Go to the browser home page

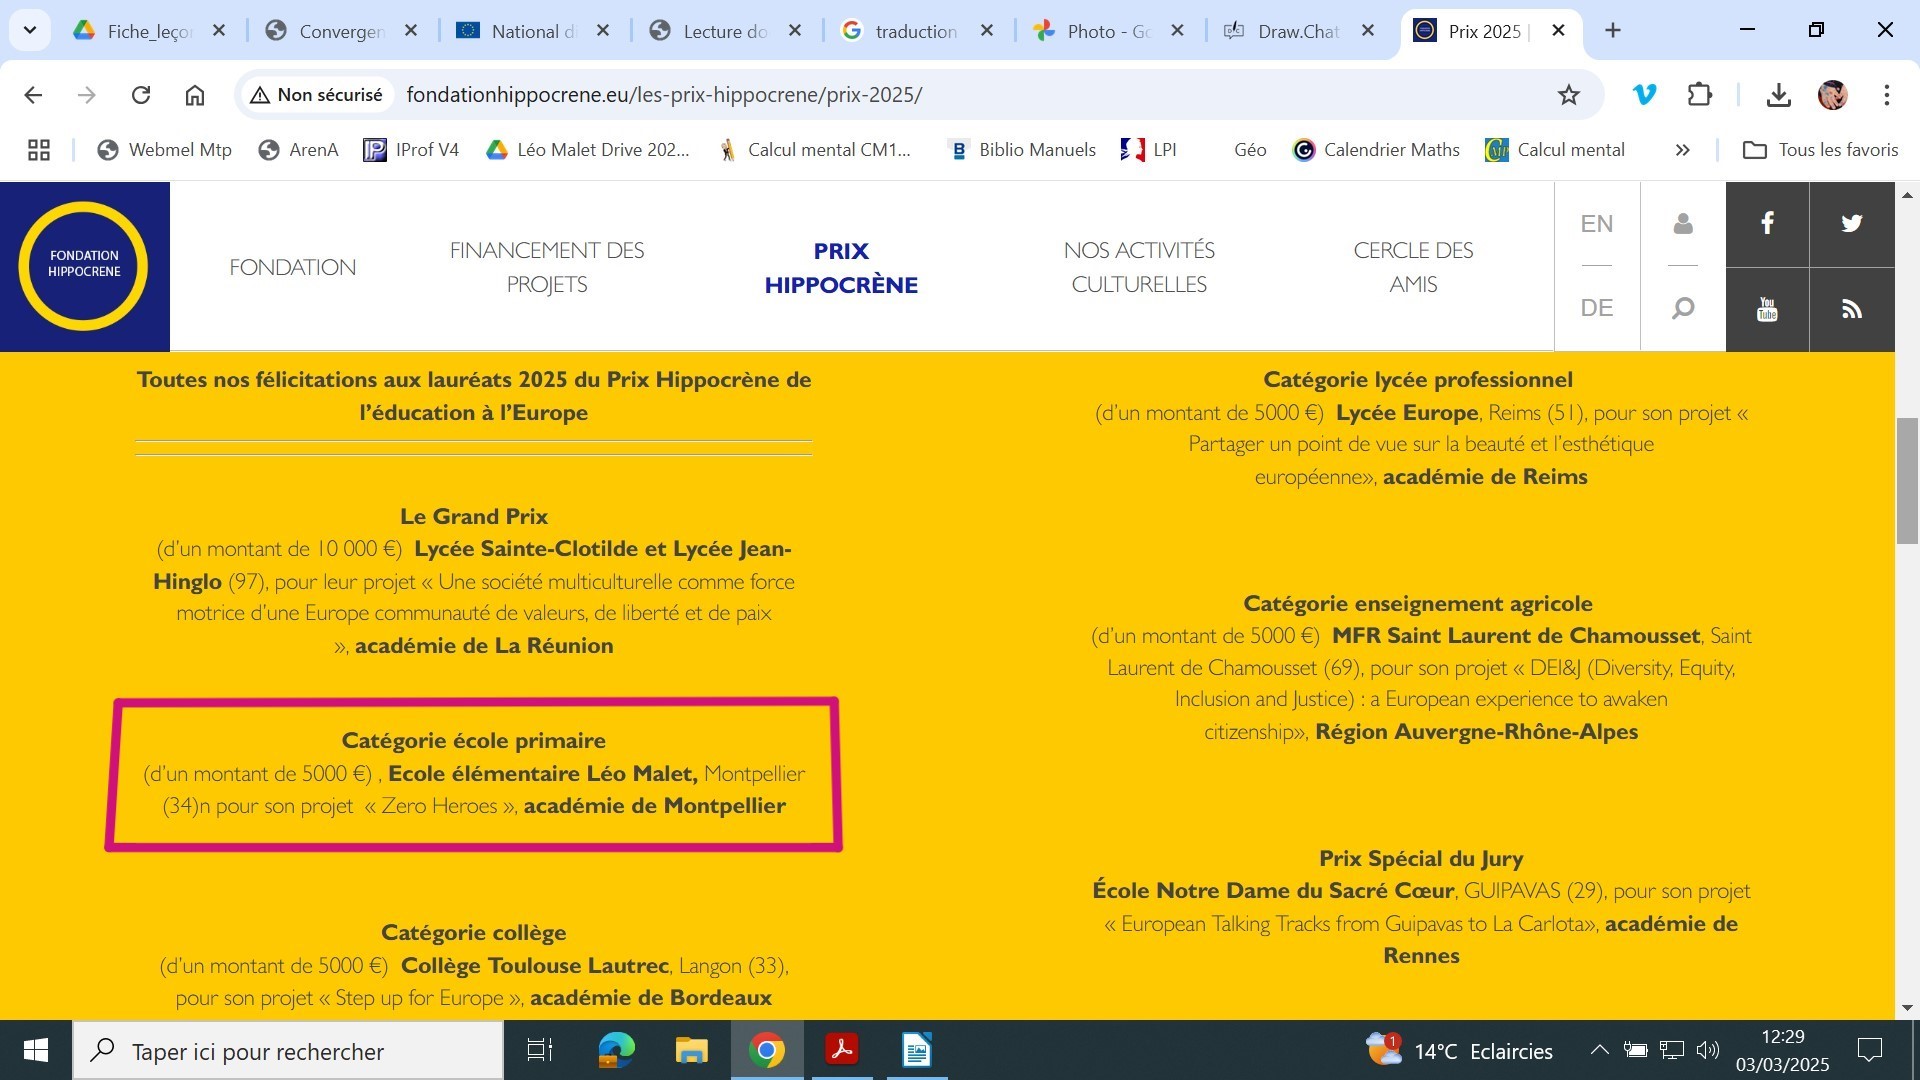195,95
